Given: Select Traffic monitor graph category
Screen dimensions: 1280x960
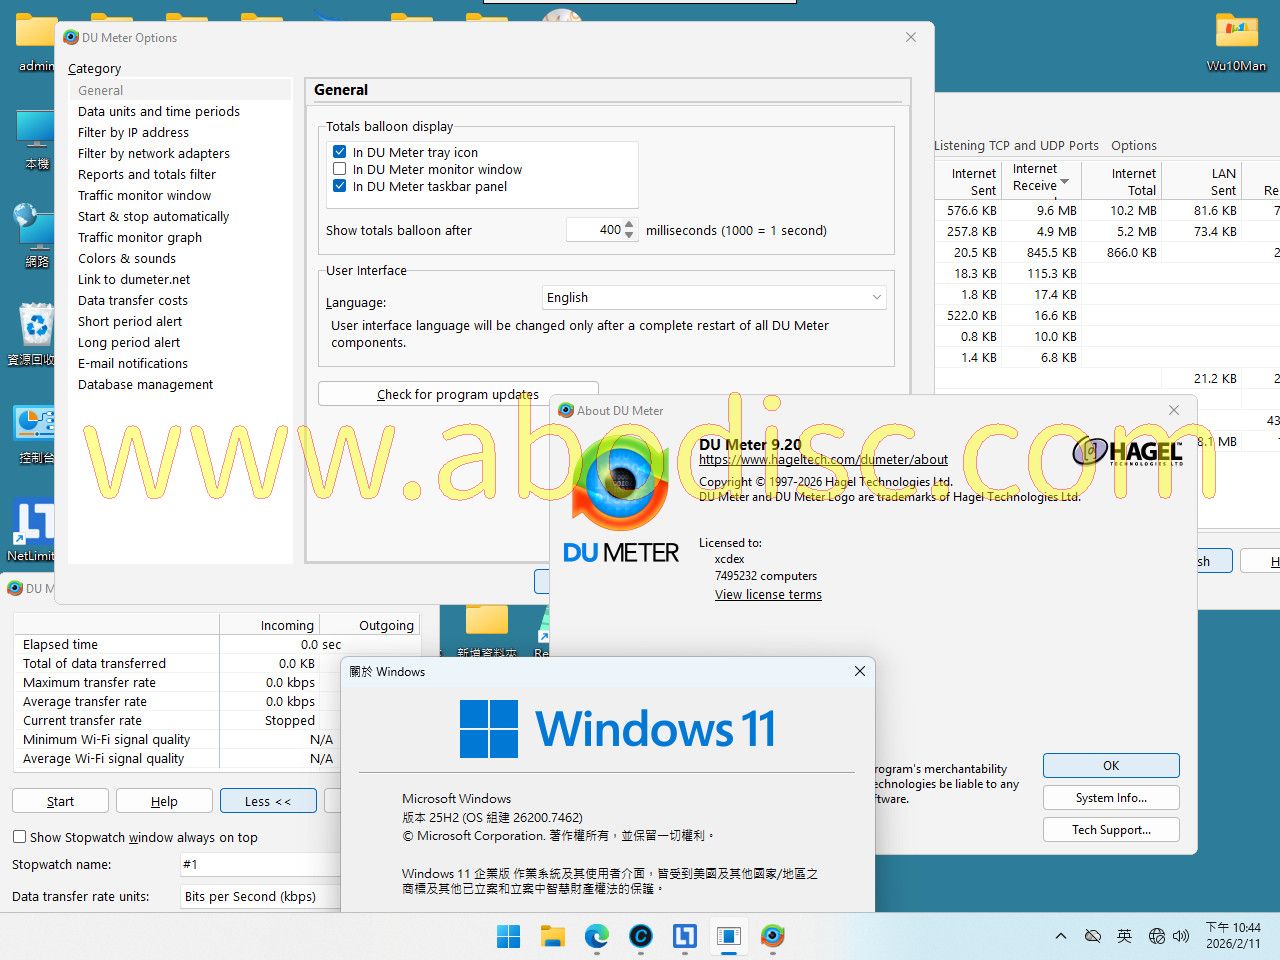Looking at the screenshot, I should tap(140, 237).
